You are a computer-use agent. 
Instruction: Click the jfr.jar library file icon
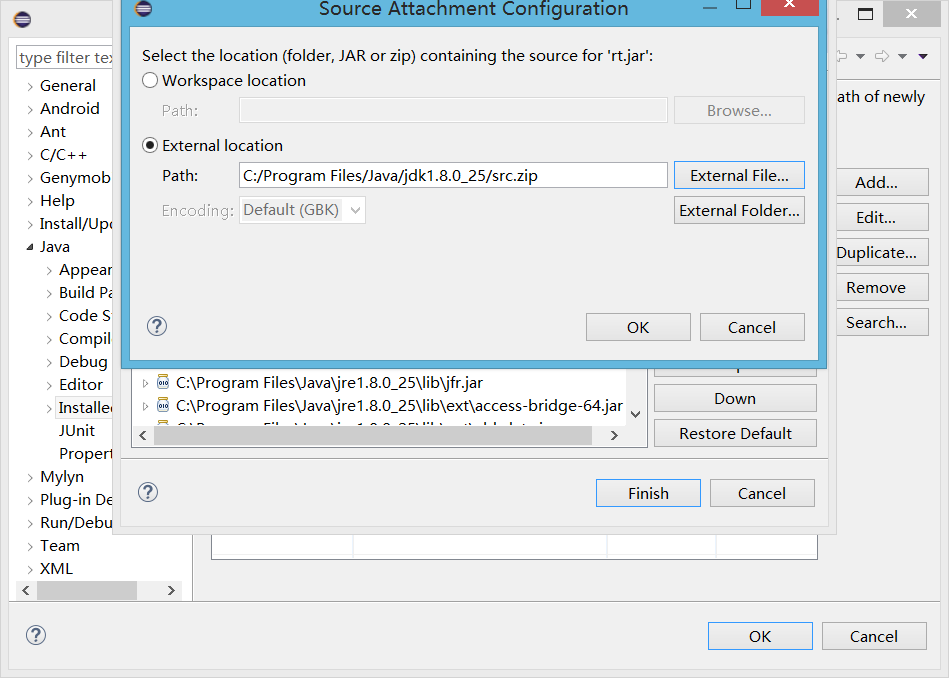(x=163, y=382)
